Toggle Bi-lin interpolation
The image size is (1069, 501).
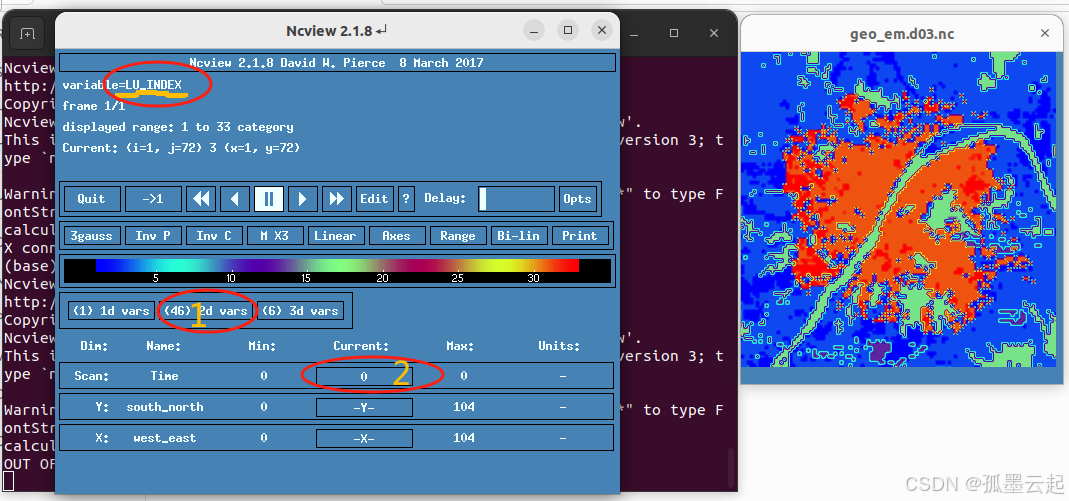(x=519, y=236)
